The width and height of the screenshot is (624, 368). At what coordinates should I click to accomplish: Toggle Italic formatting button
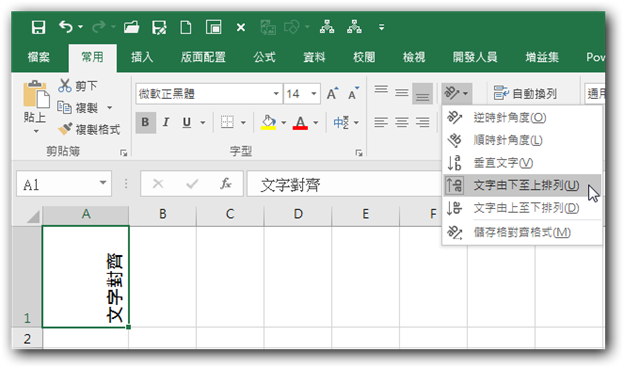(x=166, y=122)
